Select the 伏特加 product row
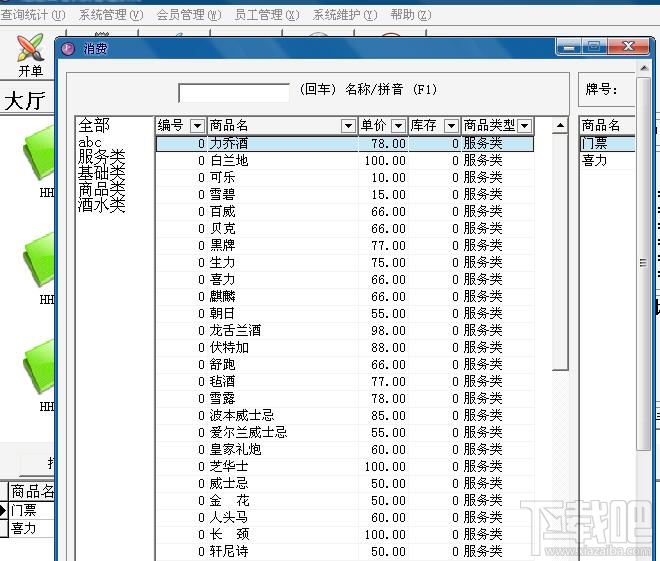The image size is (660, 561). pyautogui.click(x=345, y=348)
